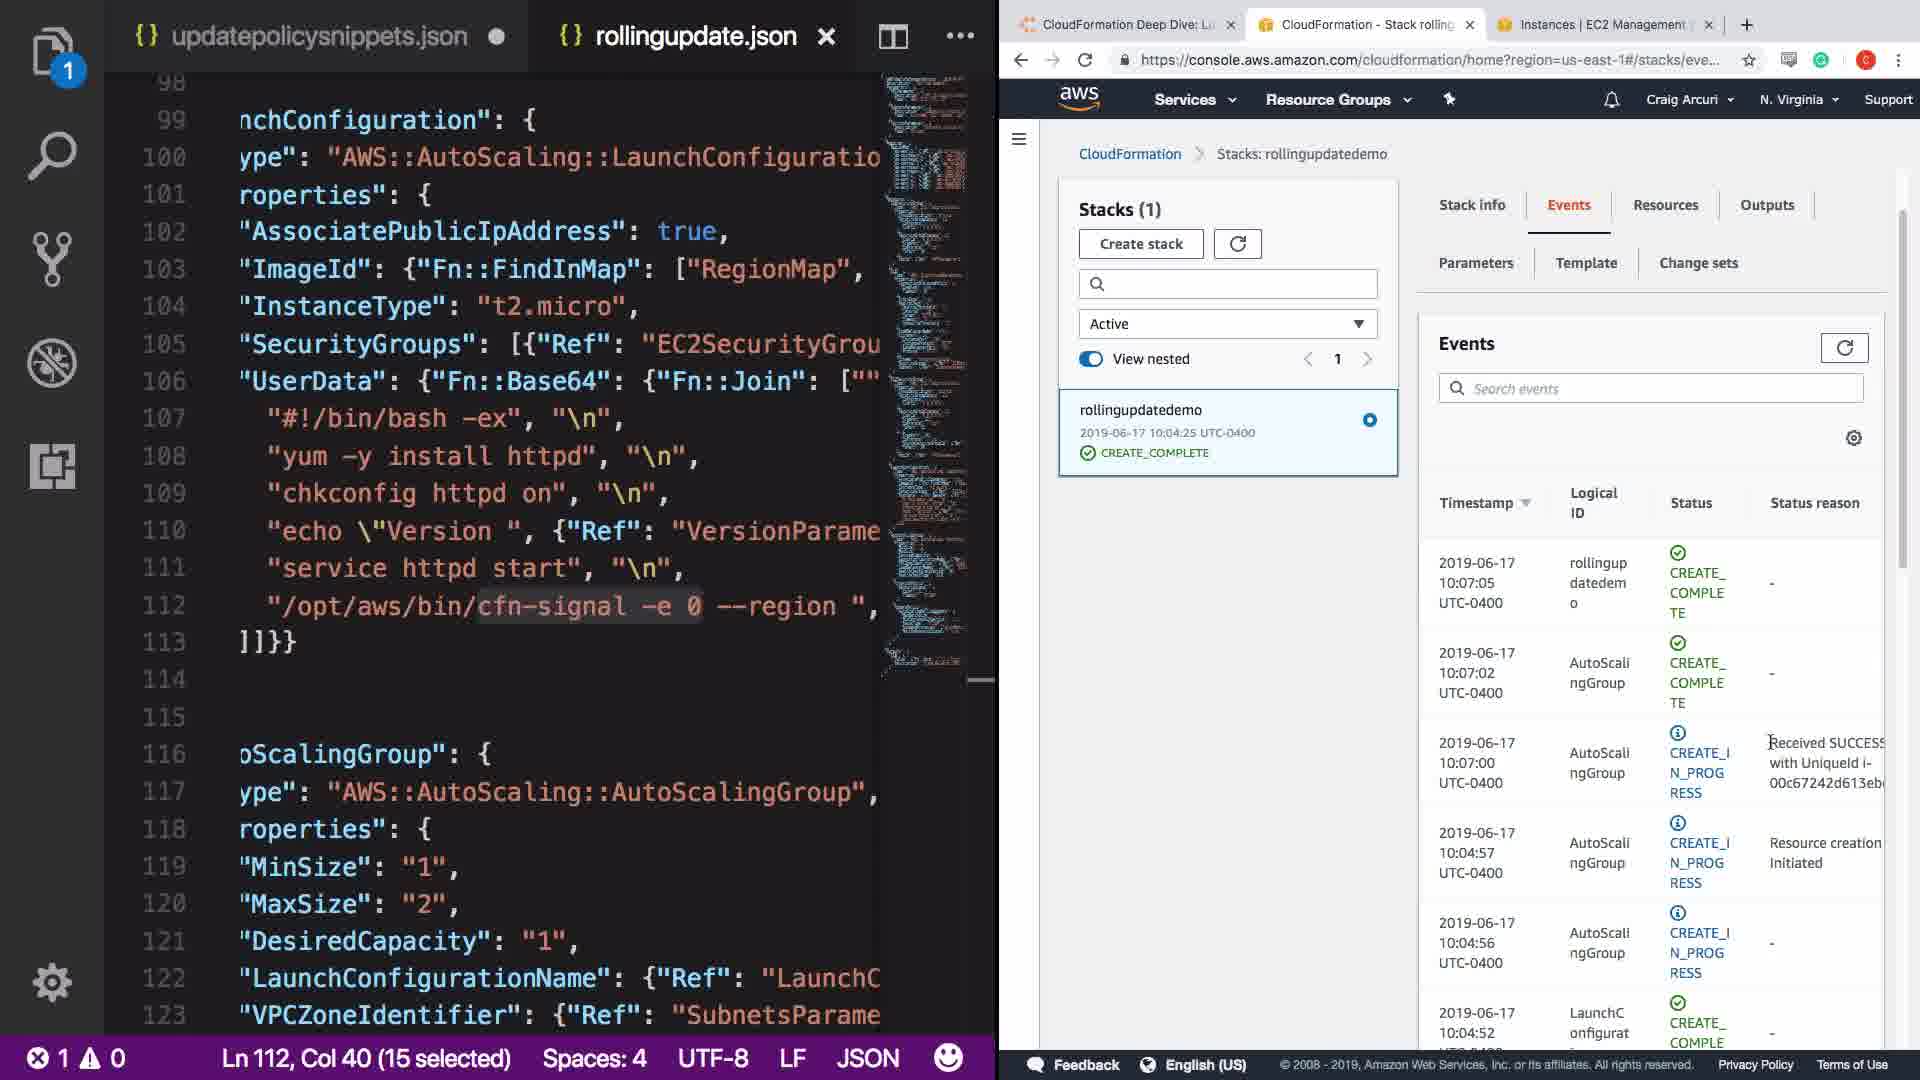Click the Create stack button
The image size is (1920, 1080).
[1140, 244]
